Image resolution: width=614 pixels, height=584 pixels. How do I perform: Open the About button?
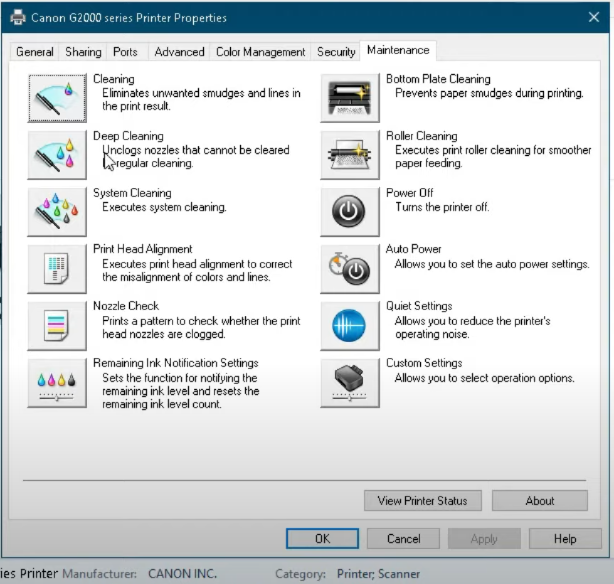[x=540, y=501]
